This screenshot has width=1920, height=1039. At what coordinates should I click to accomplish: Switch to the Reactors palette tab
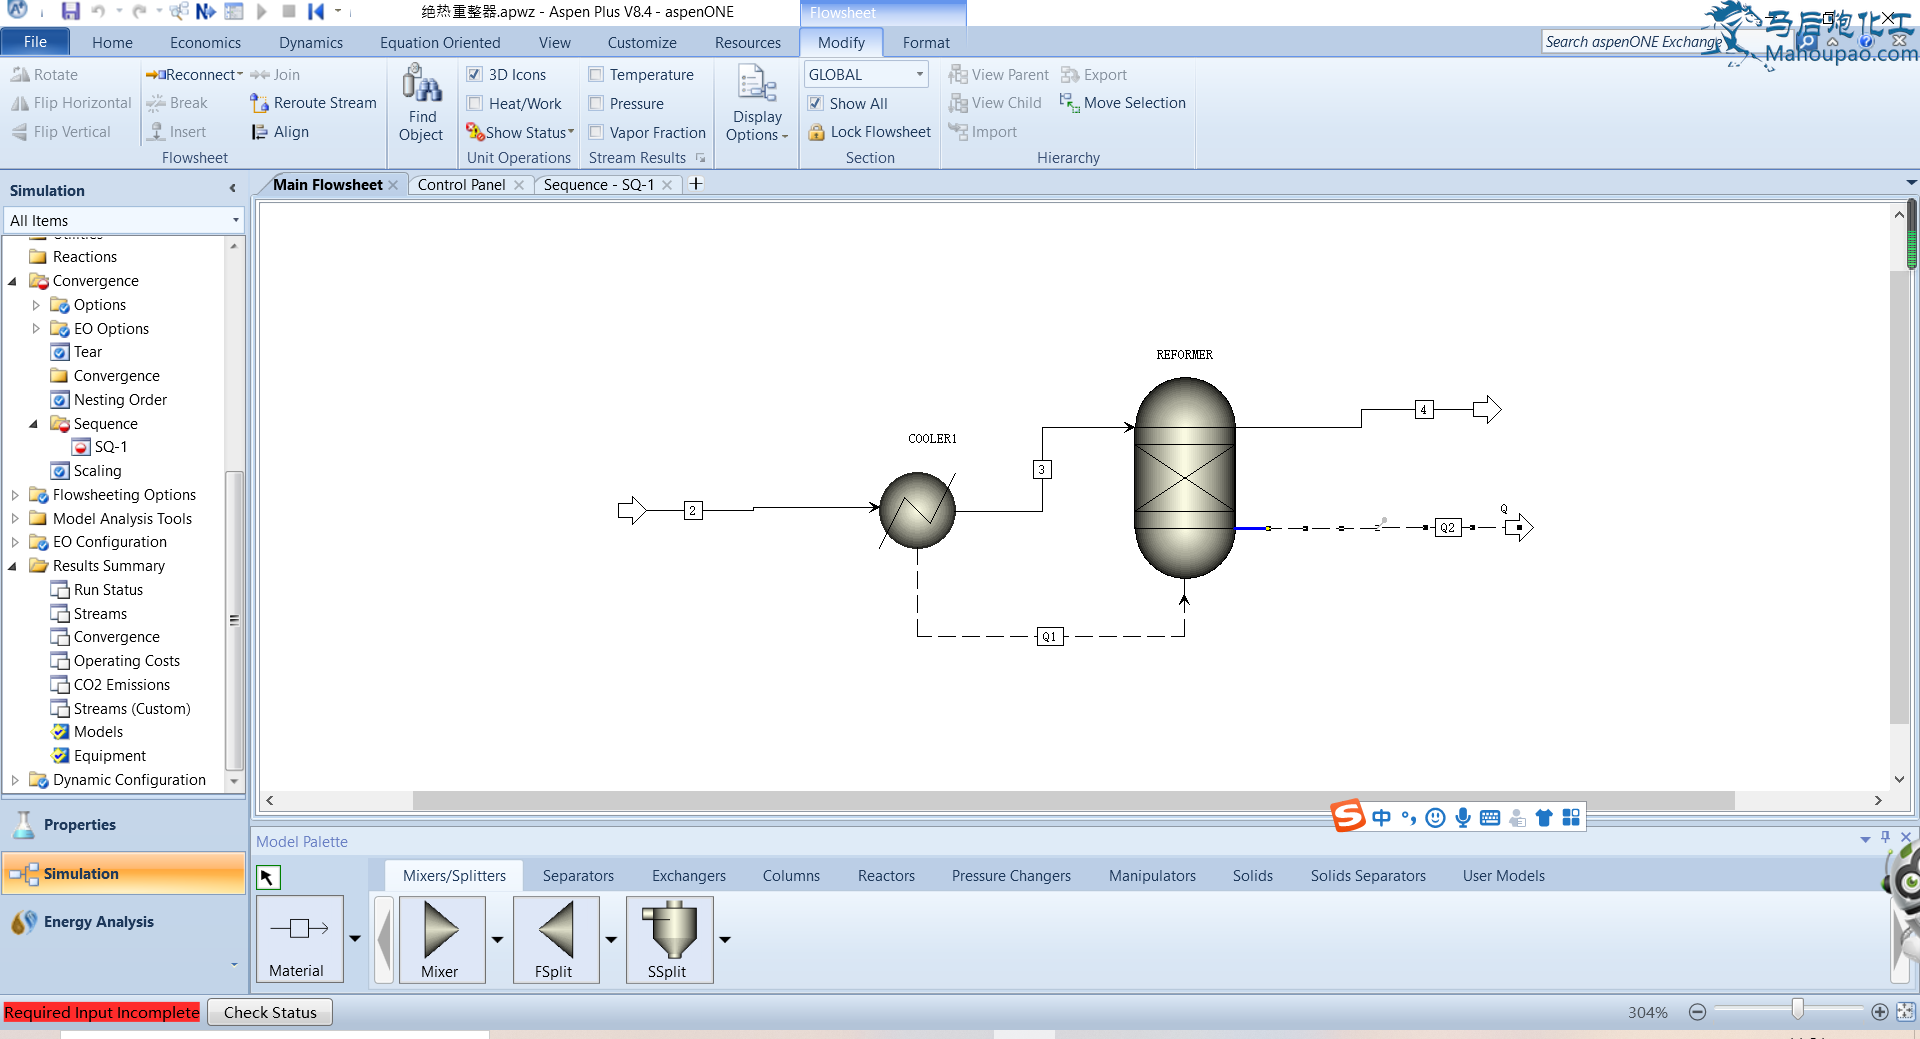tap(886, 876)
